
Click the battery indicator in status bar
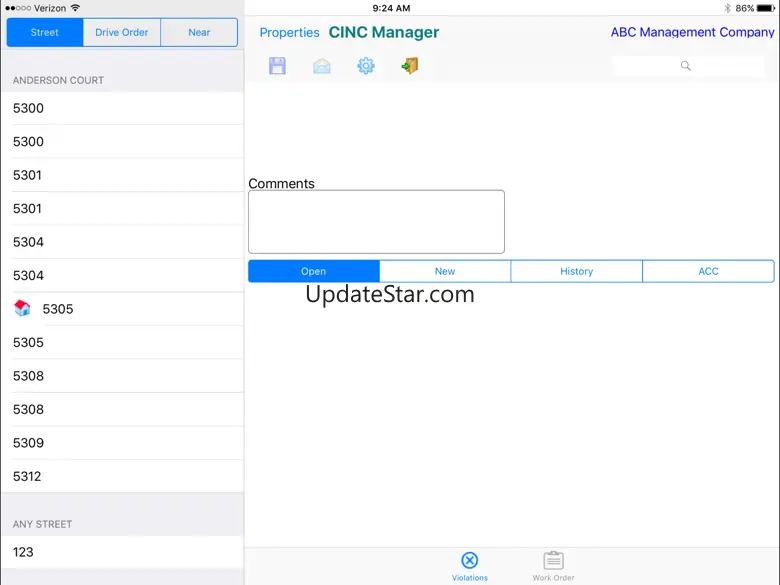[766, 8]
